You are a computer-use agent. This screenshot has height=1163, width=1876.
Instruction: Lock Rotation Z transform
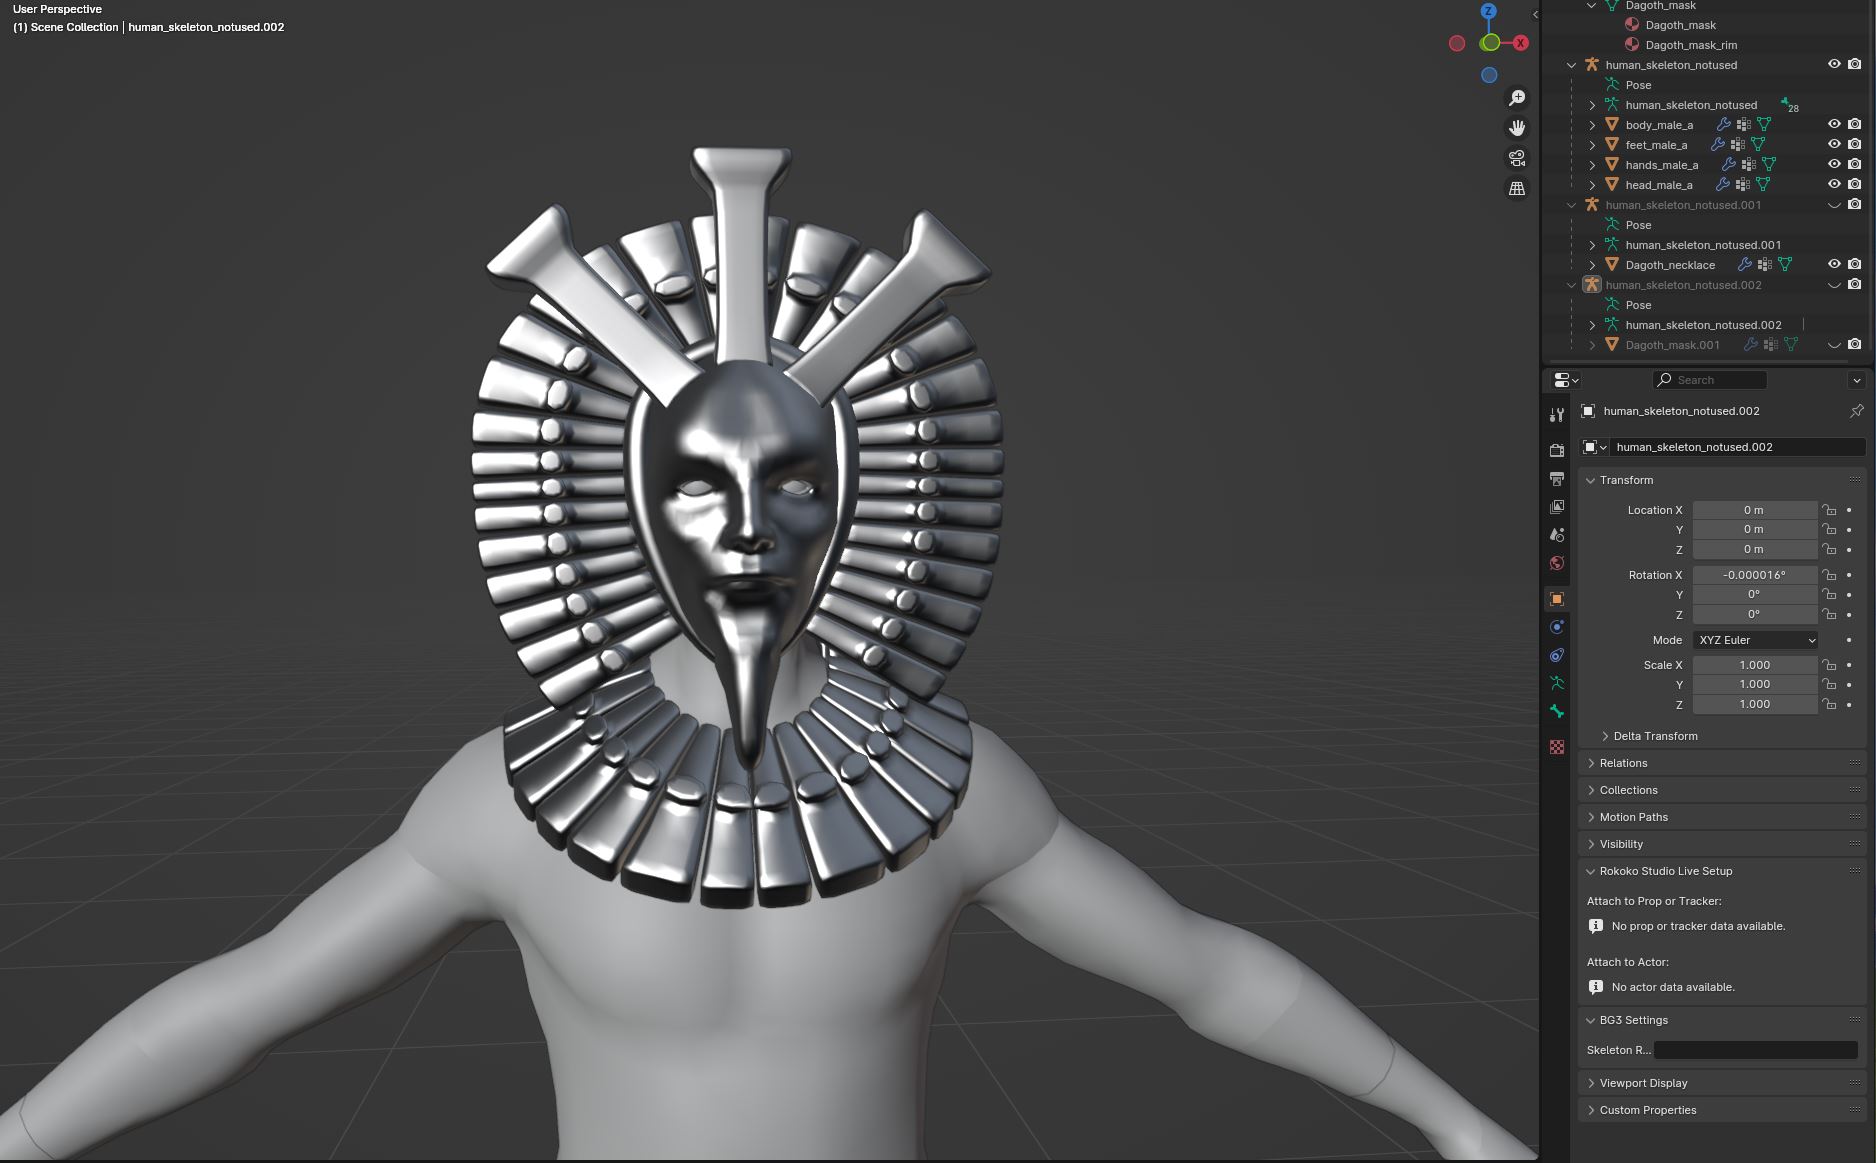tap(1829, 615)
